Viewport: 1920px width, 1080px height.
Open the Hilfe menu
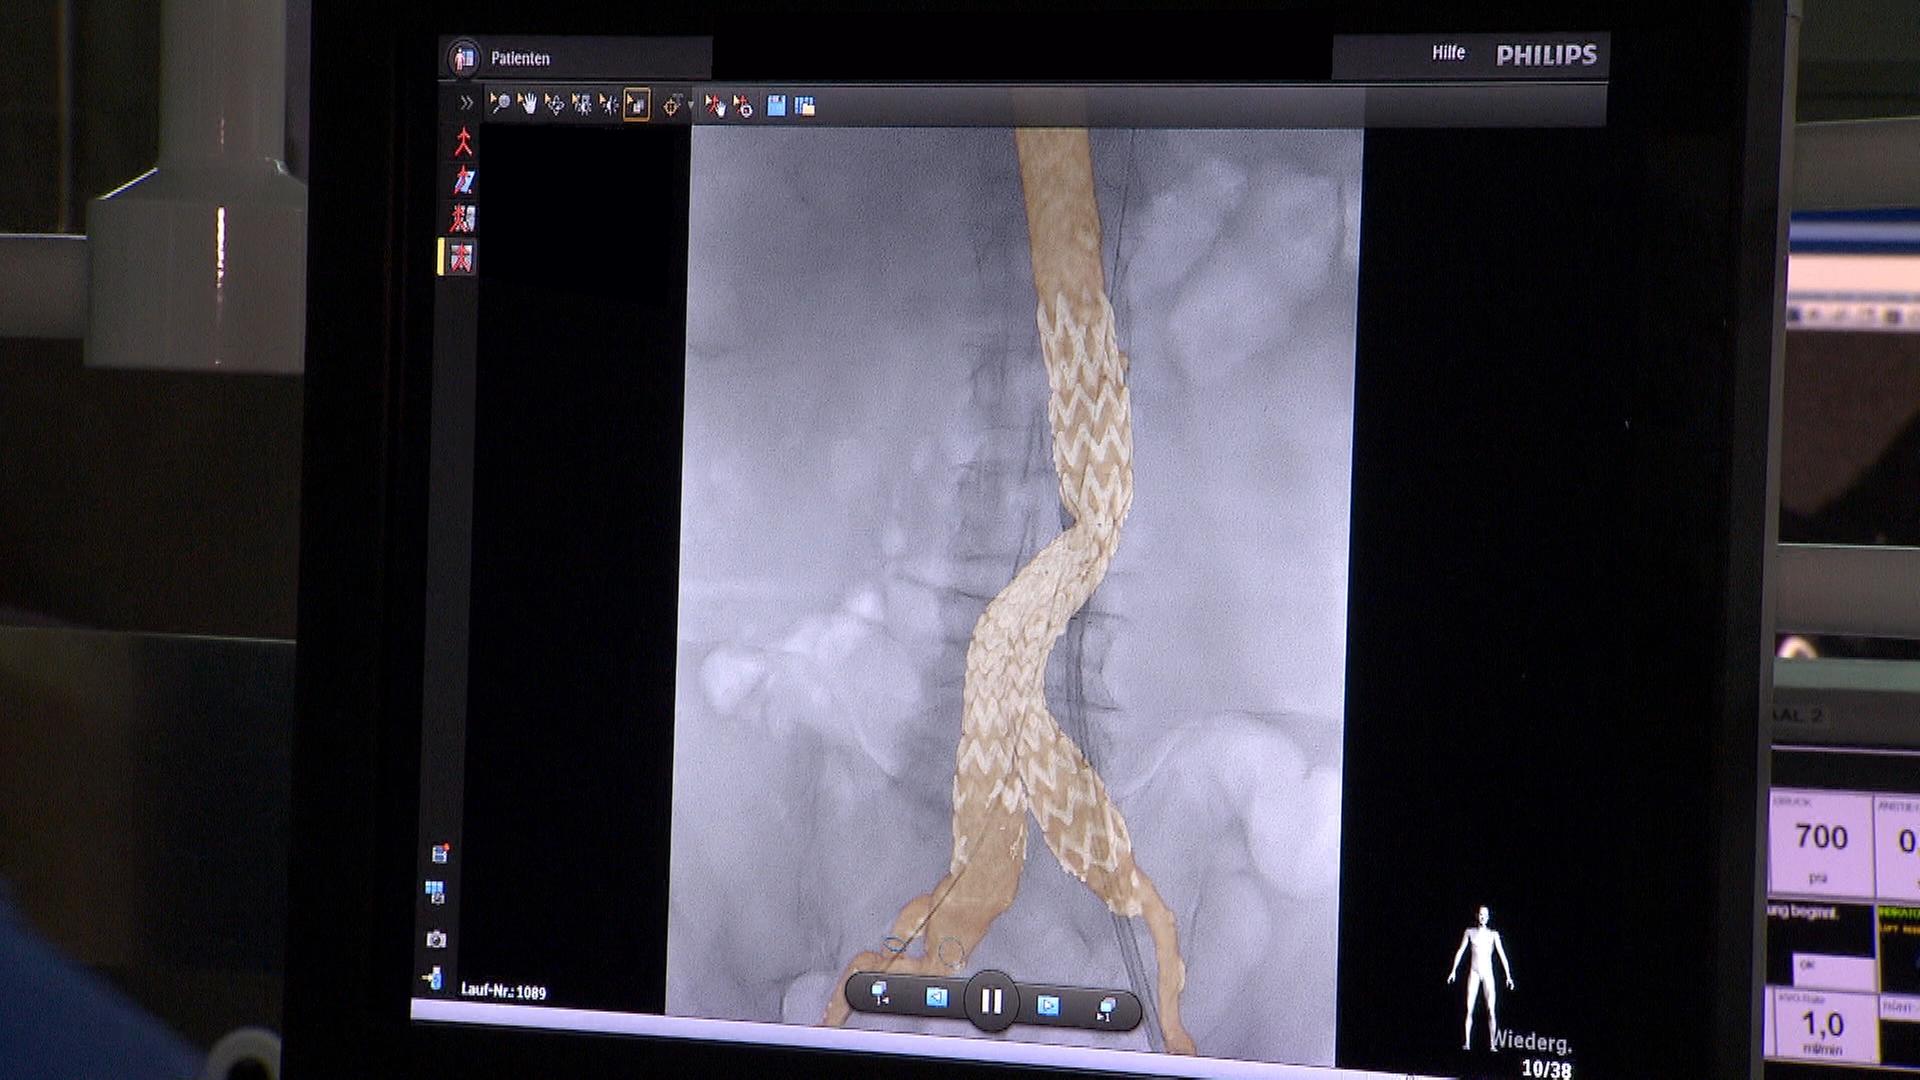coord(1448,53)
